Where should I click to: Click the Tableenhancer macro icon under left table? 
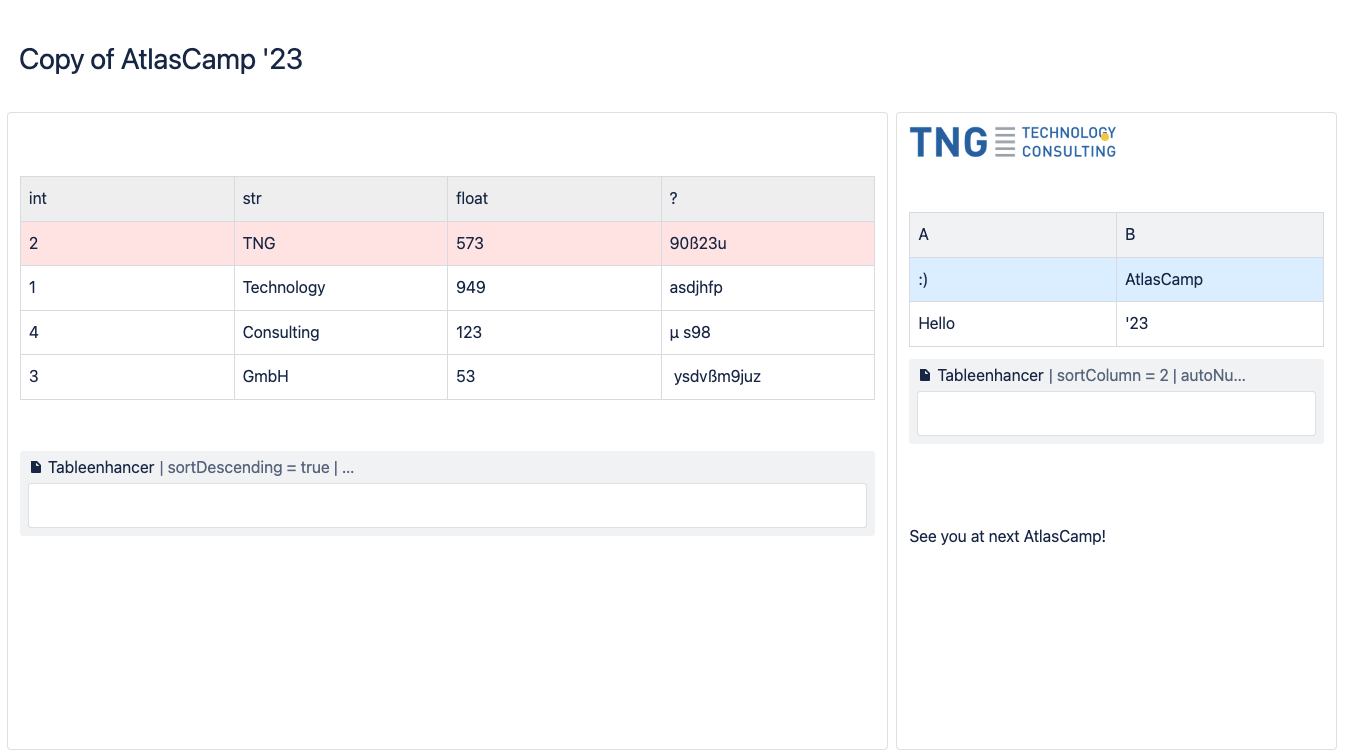click(x=36, y=467)
